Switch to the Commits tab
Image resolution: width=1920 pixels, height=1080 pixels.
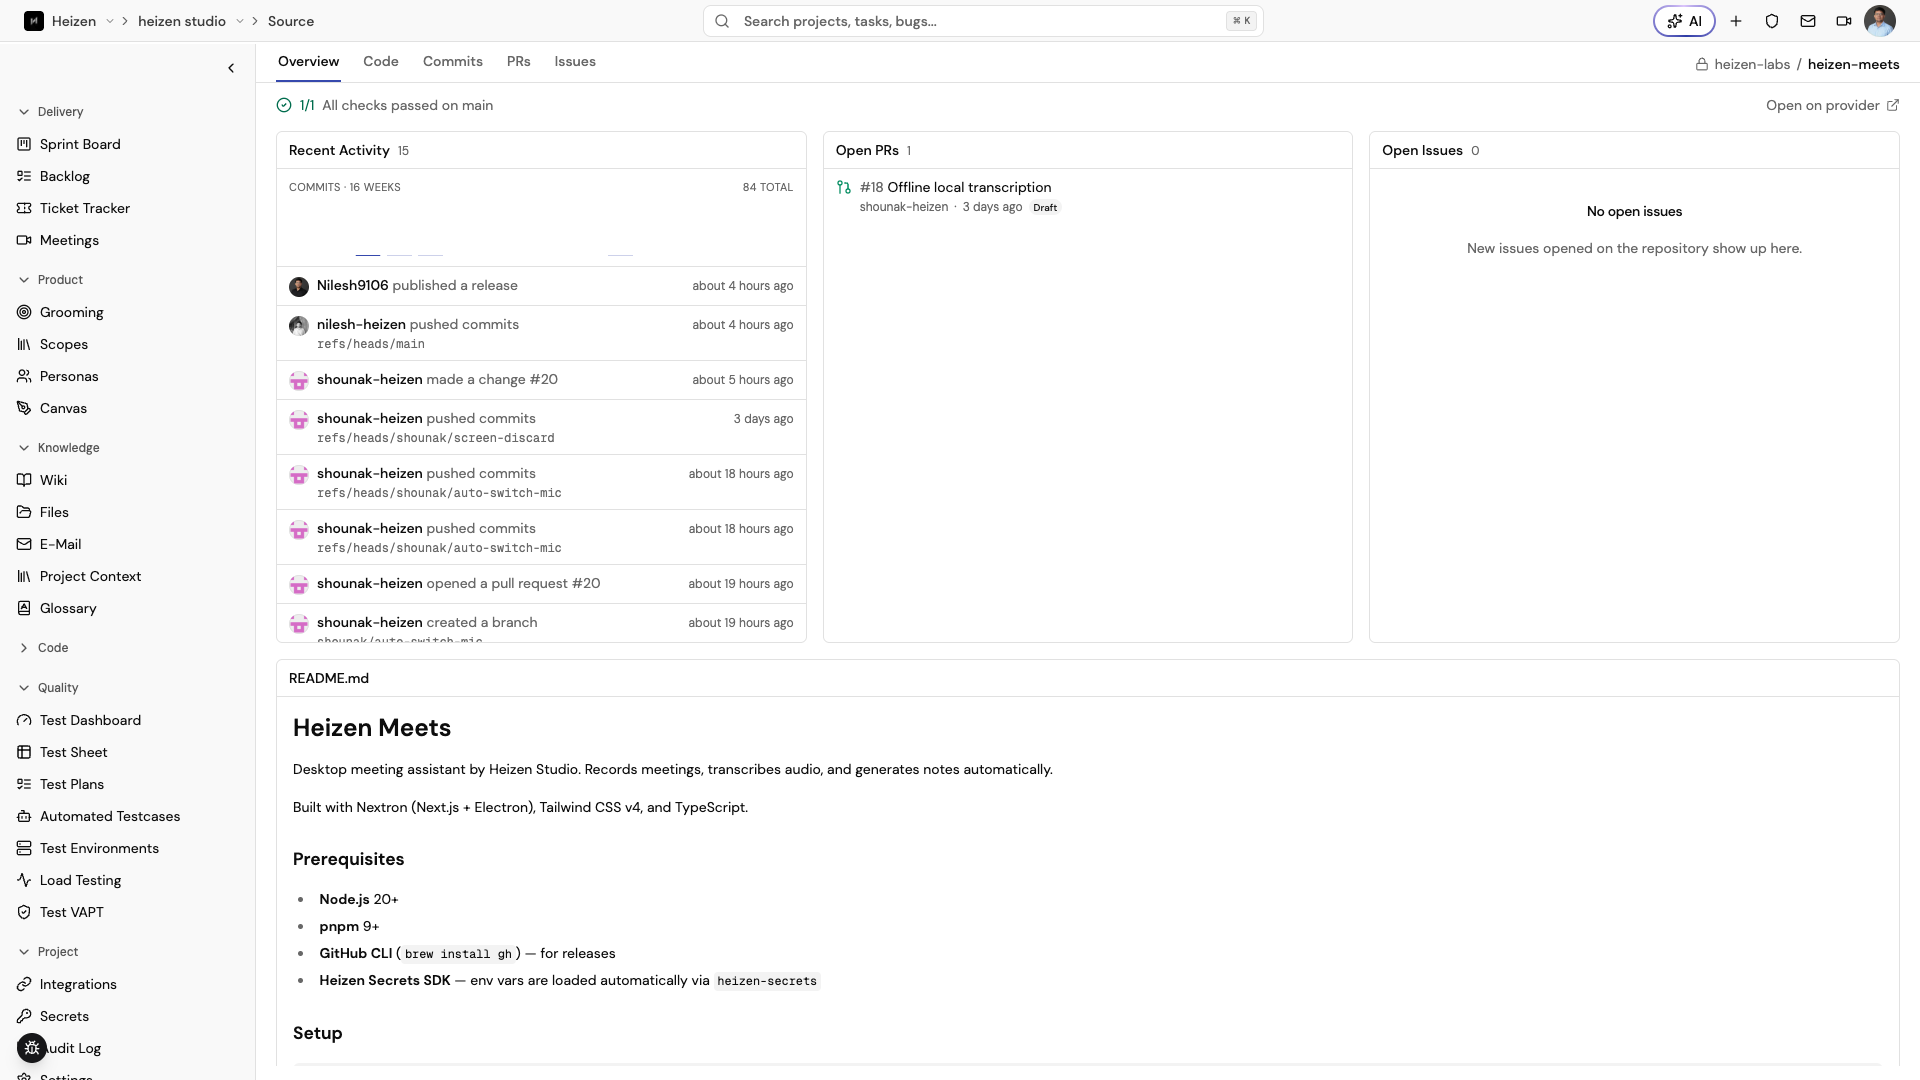[x=453, y=62]
